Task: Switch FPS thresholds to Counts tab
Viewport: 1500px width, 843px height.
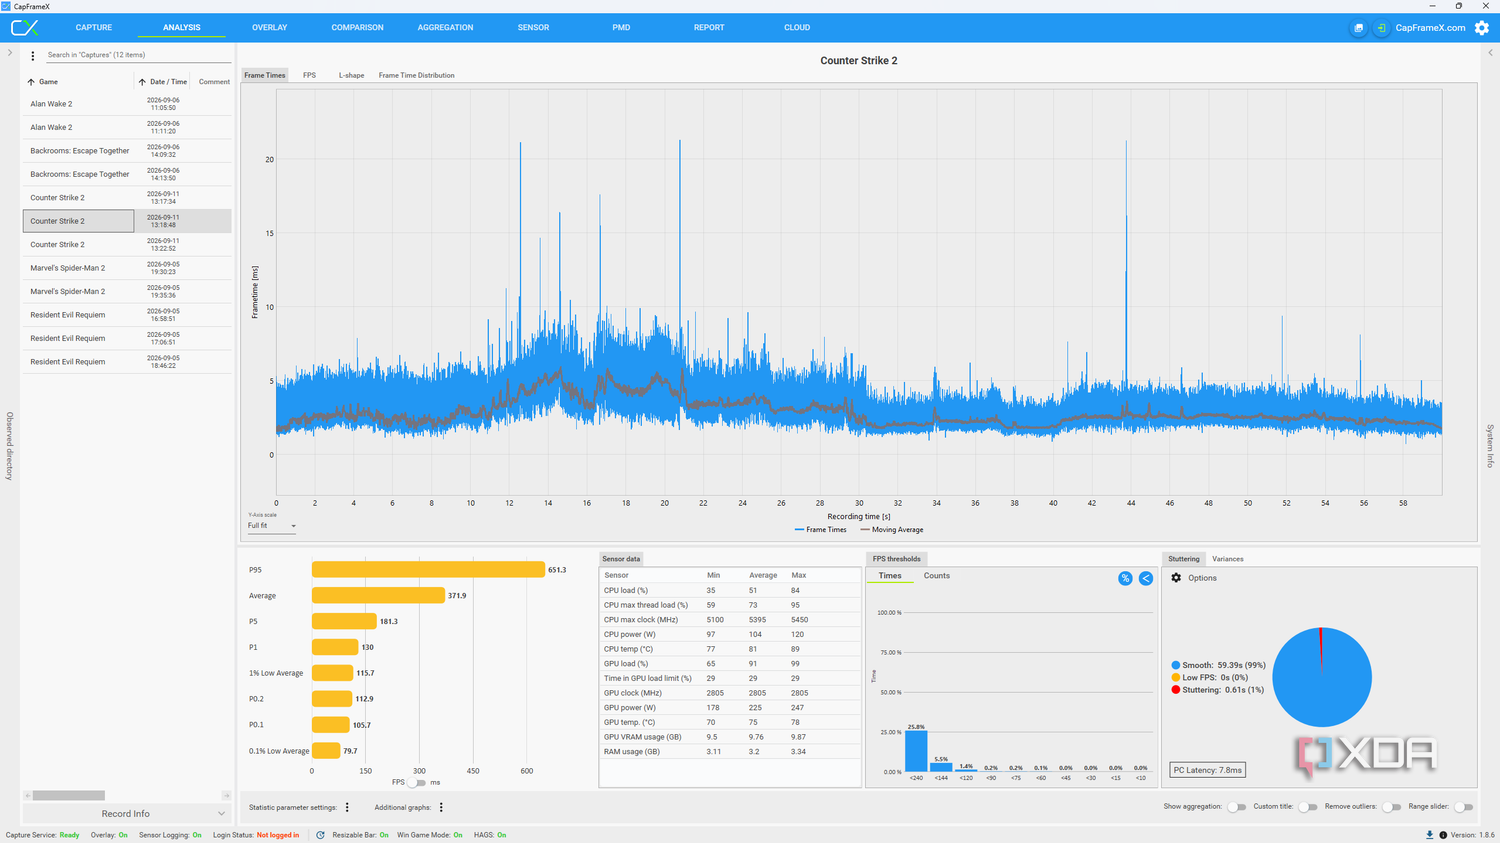Action: click(x=937, y=576)
